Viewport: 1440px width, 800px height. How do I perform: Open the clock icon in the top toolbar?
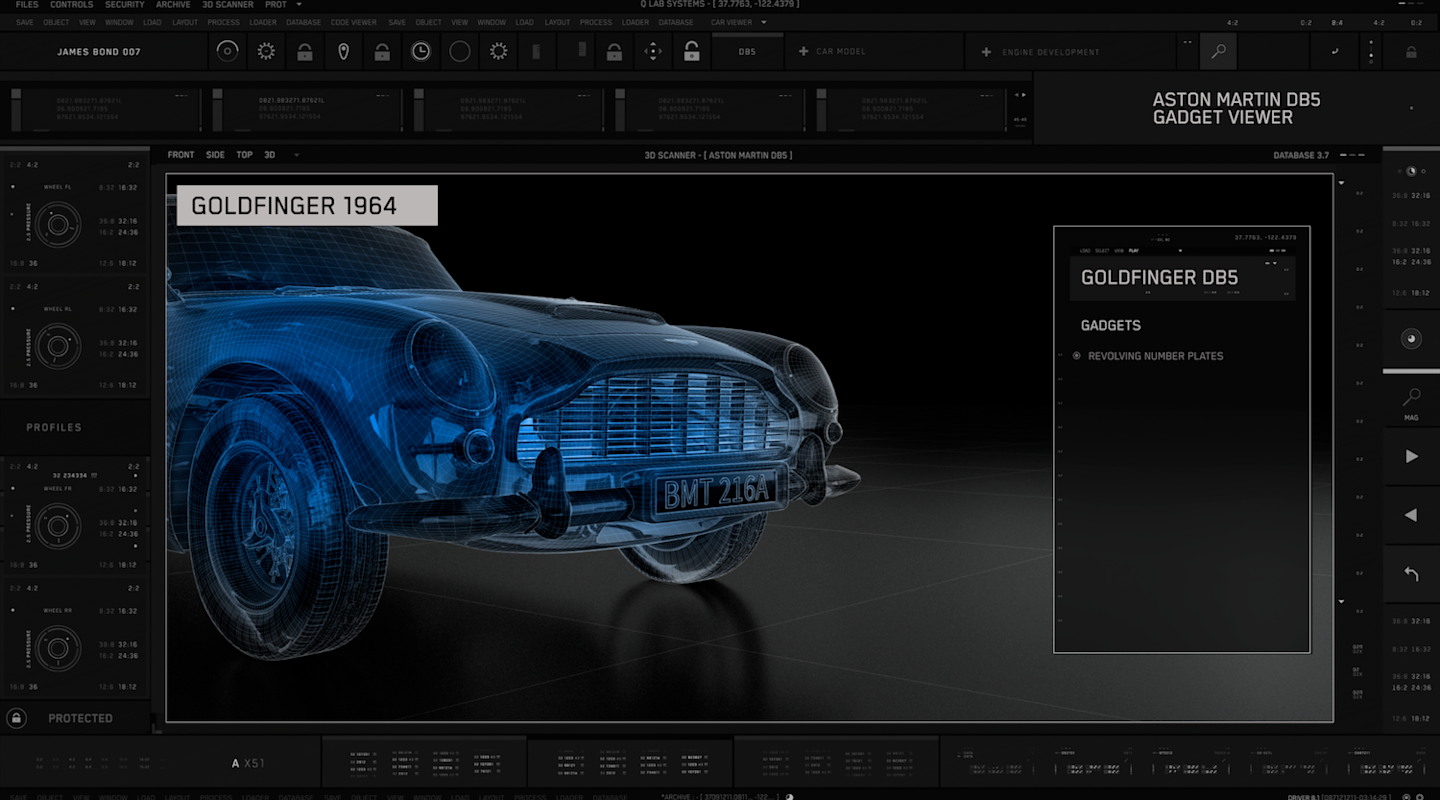coord(421,51)
